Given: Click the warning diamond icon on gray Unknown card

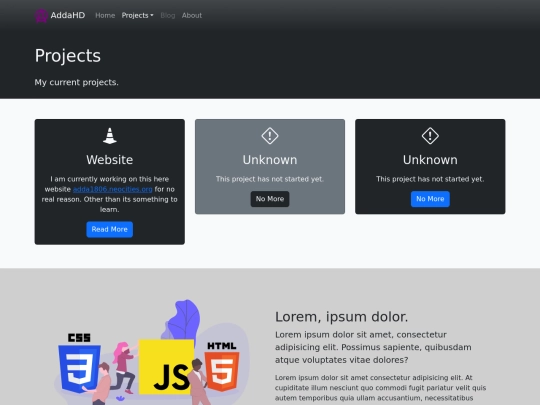Looking at the screenshot, I should (x=270, y=136).
